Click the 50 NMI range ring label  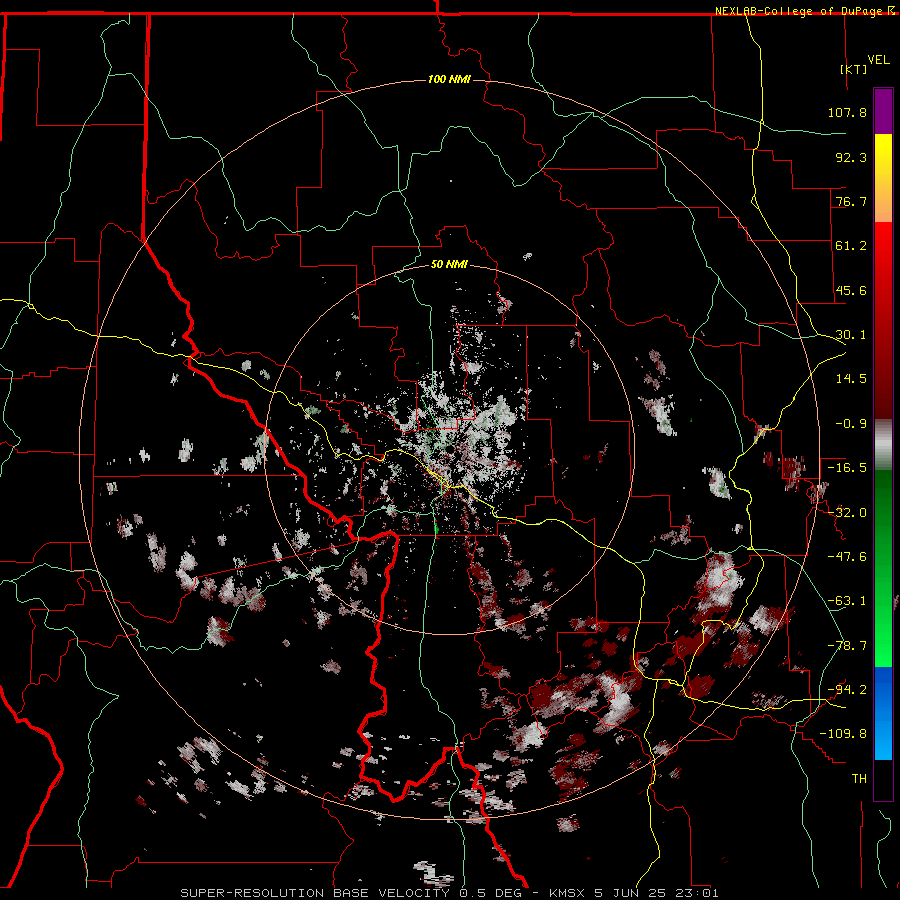point(449,265)
